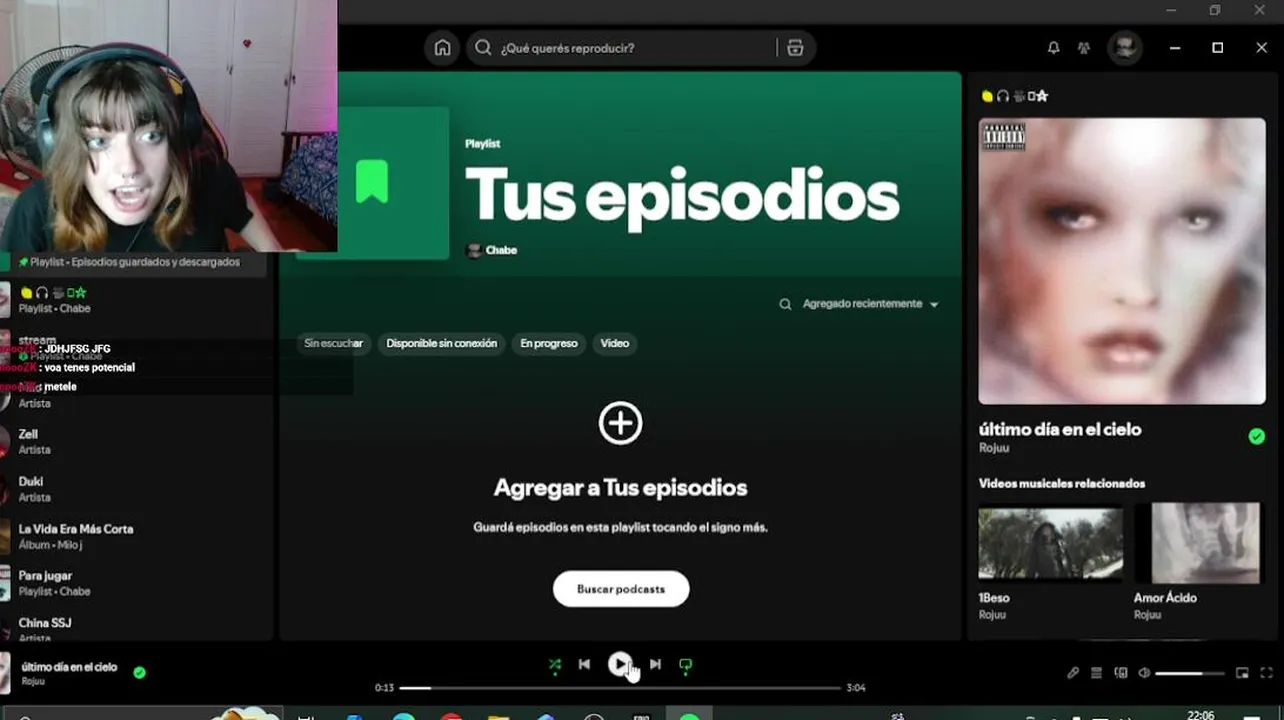1284x720 pixels.
Task: Open 'China SSJ' in the sidebar
Action: coord(135,628)
